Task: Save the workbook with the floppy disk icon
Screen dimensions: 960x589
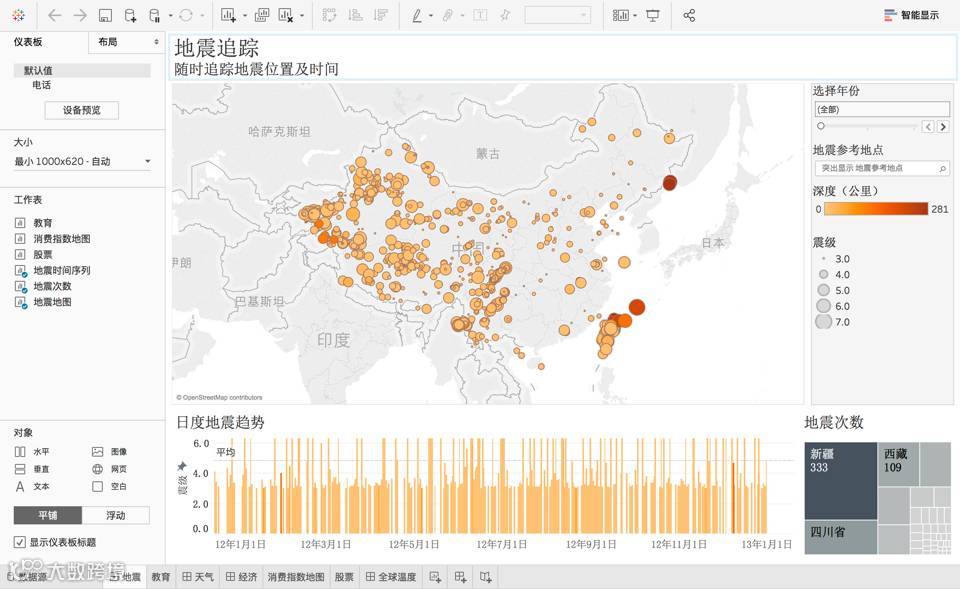Action: pos(105,15)
